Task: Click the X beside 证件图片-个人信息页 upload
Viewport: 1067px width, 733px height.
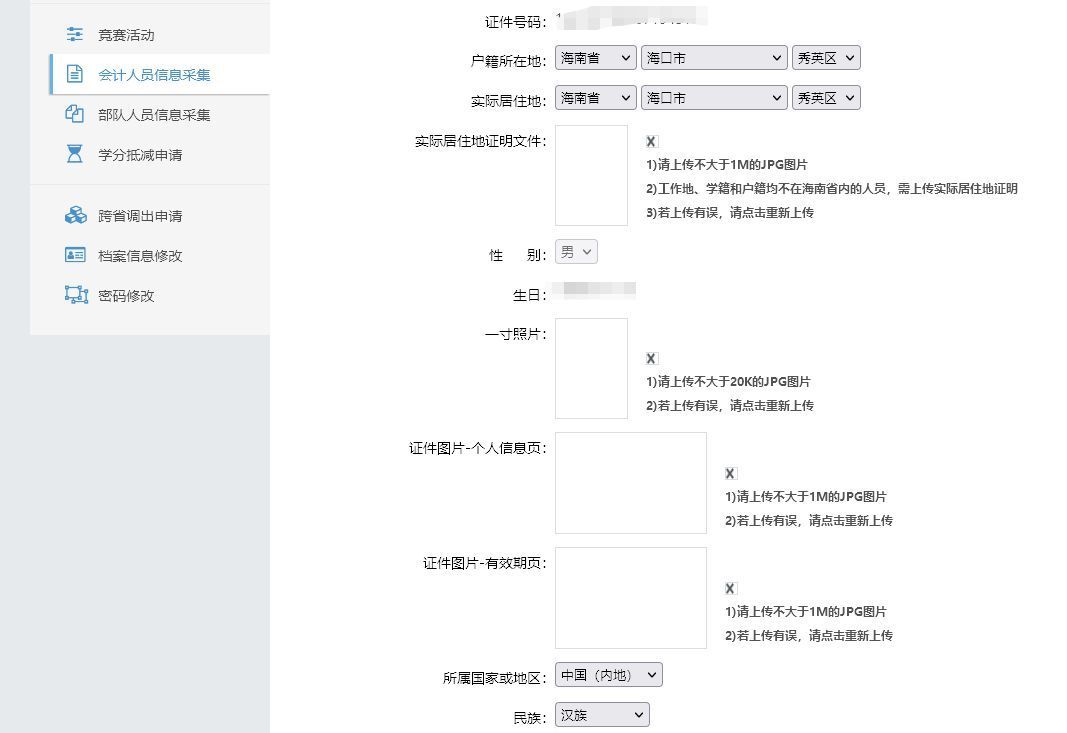Action: pyautogui.click(x=730, y=473)
